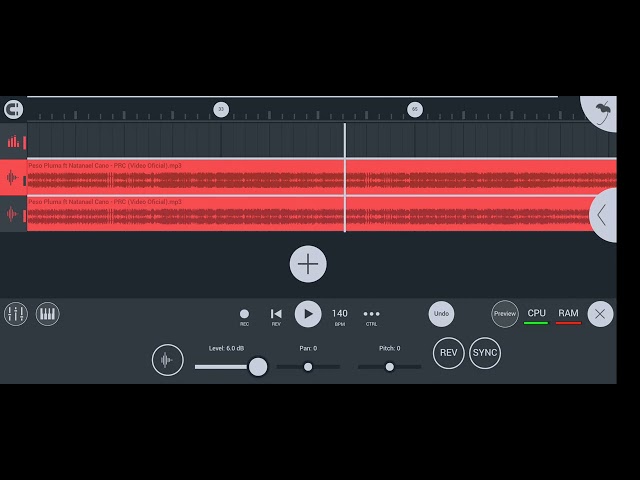
Task: Click the empty drum track lane
Action: tap(322, 140)
